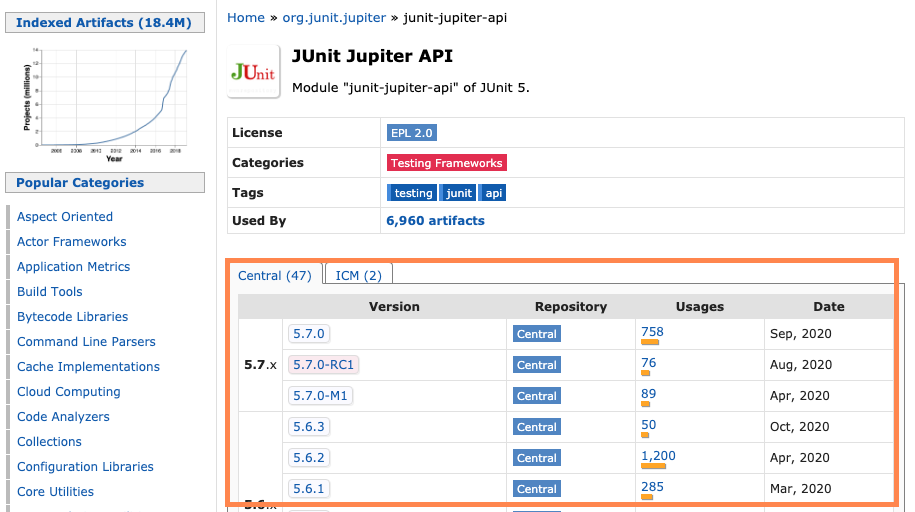Open Actor Frameworks category

72,242
